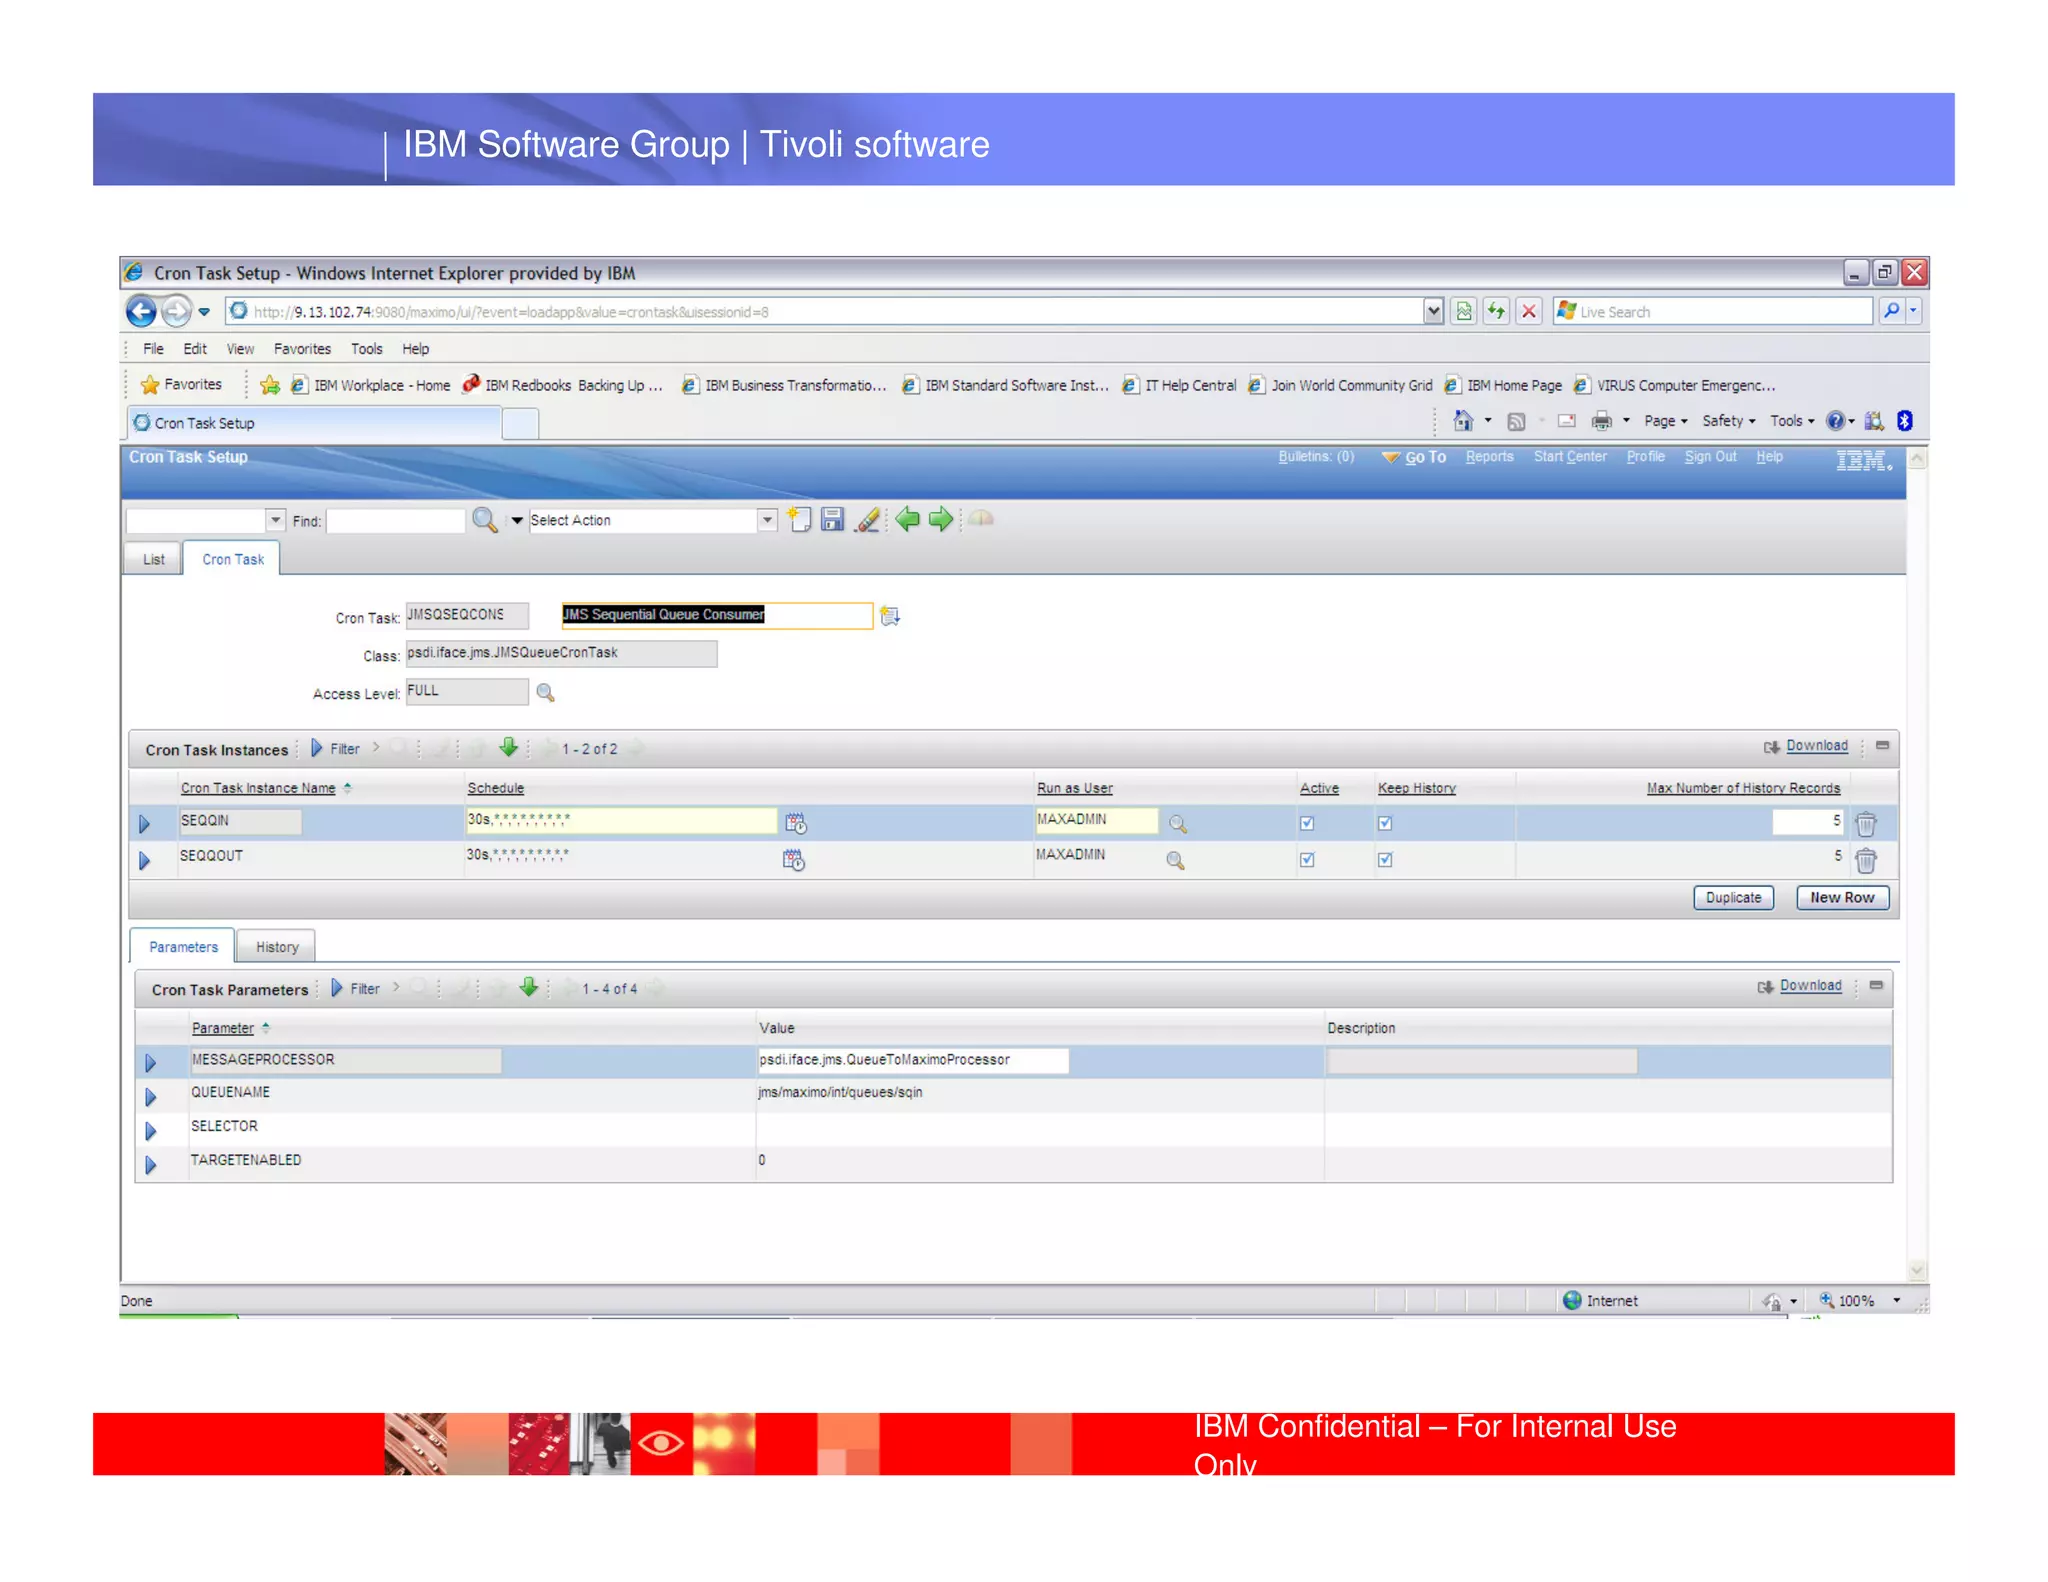Click the MESSAGEPROCESSOR Value field

(912, 1060)
